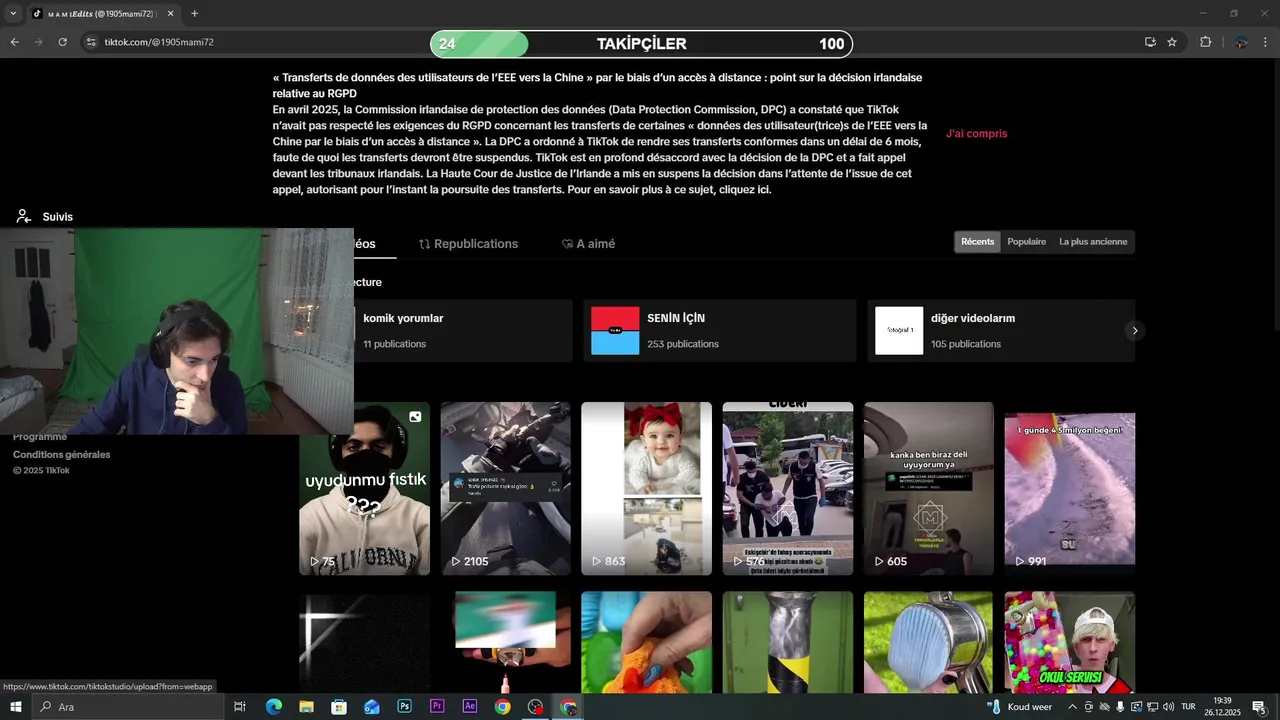Open the 'uyudunmu fıstık' video with 75 views
Viewport: 1280px width, 720px height.
click(364, 488)
